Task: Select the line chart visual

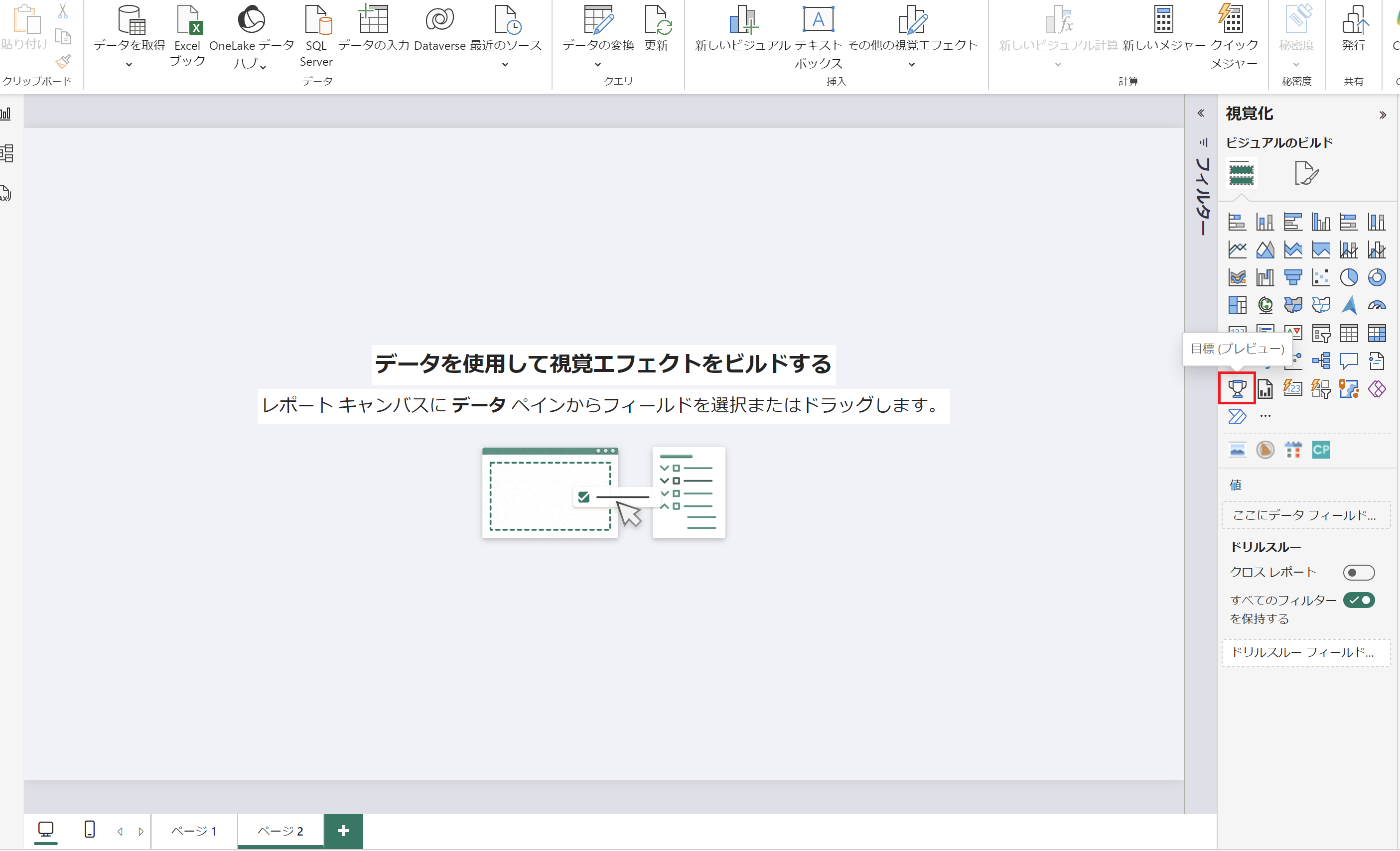Action: click(1237, 250)
